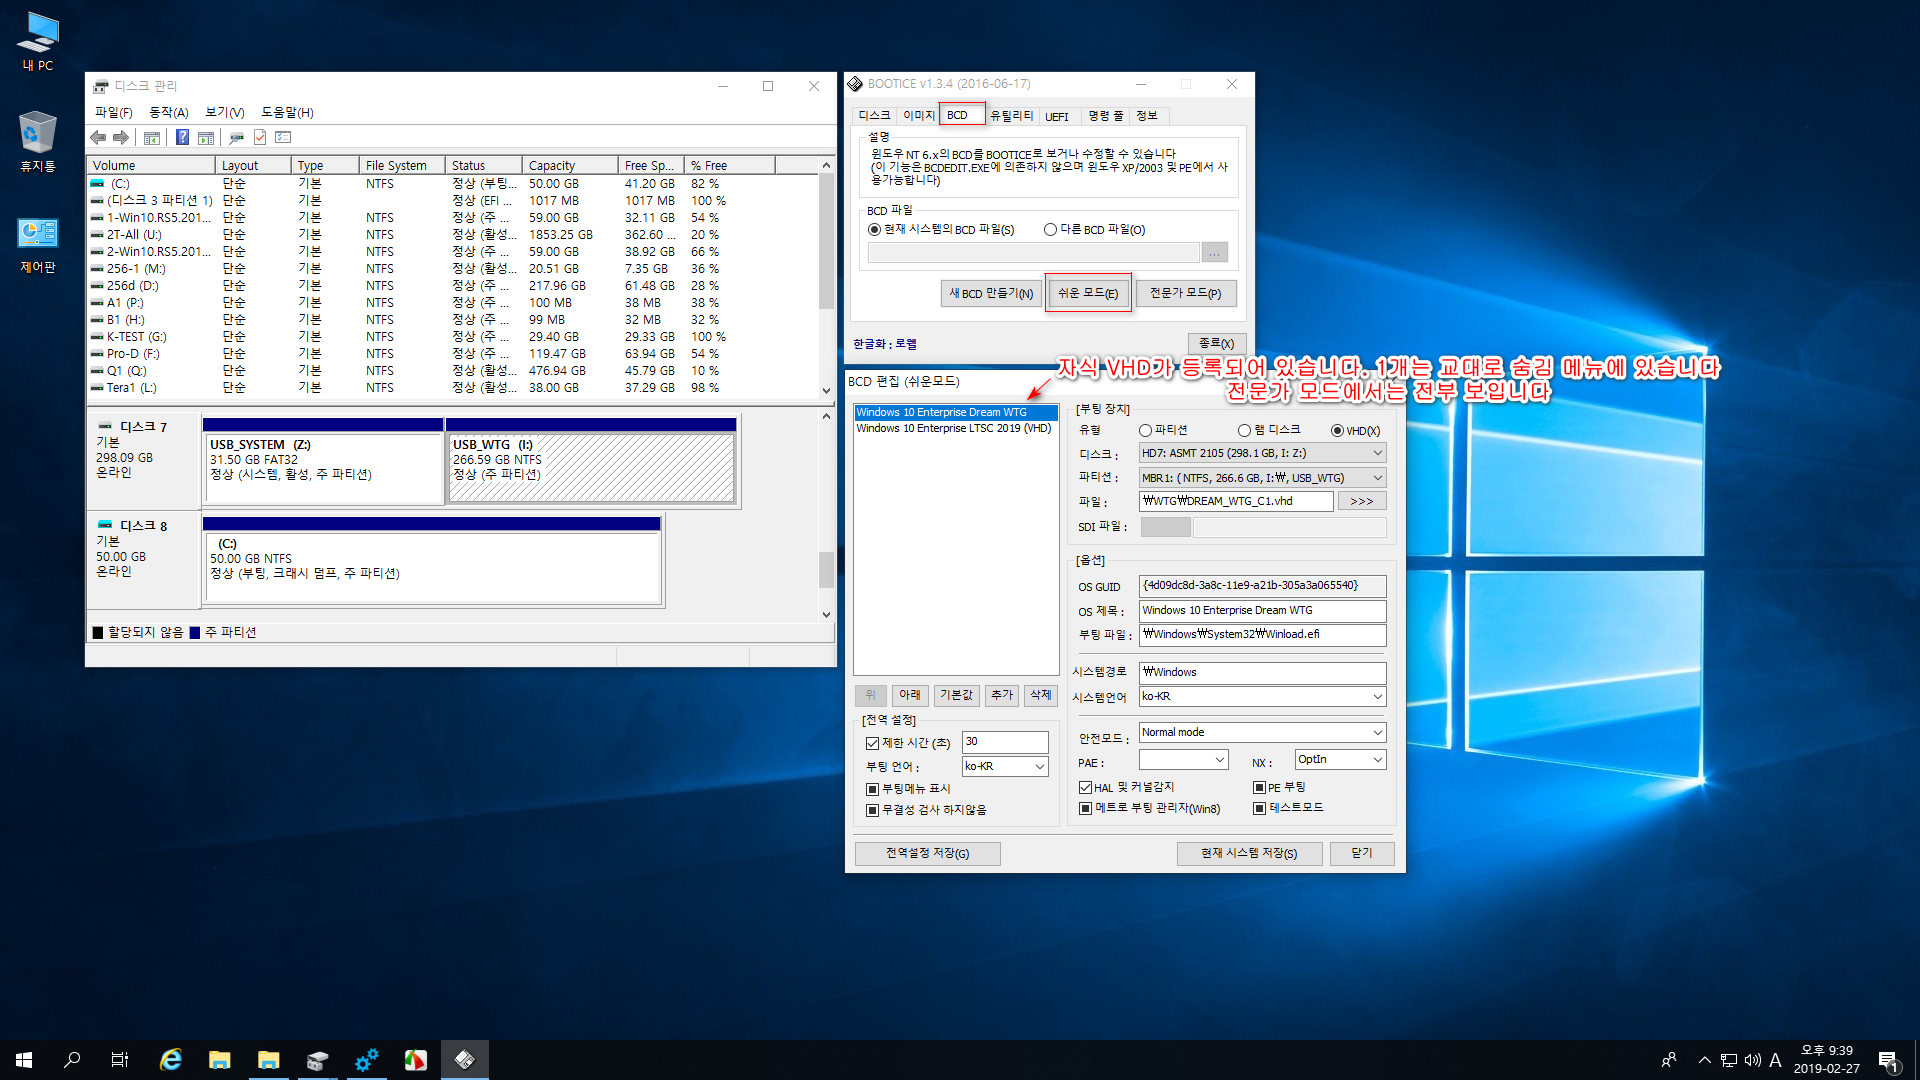Click the blue gears taskbar icon
This screenshot has height=1080, width=1920.
[x=366, y=1060]
